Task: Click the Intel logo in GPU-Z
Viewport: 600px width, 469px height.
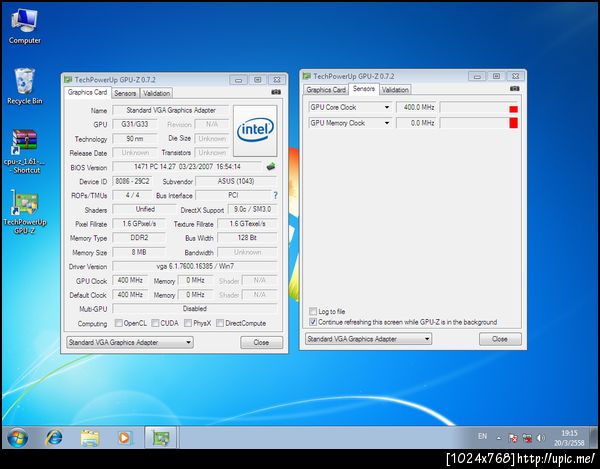Action: (255, 130)
